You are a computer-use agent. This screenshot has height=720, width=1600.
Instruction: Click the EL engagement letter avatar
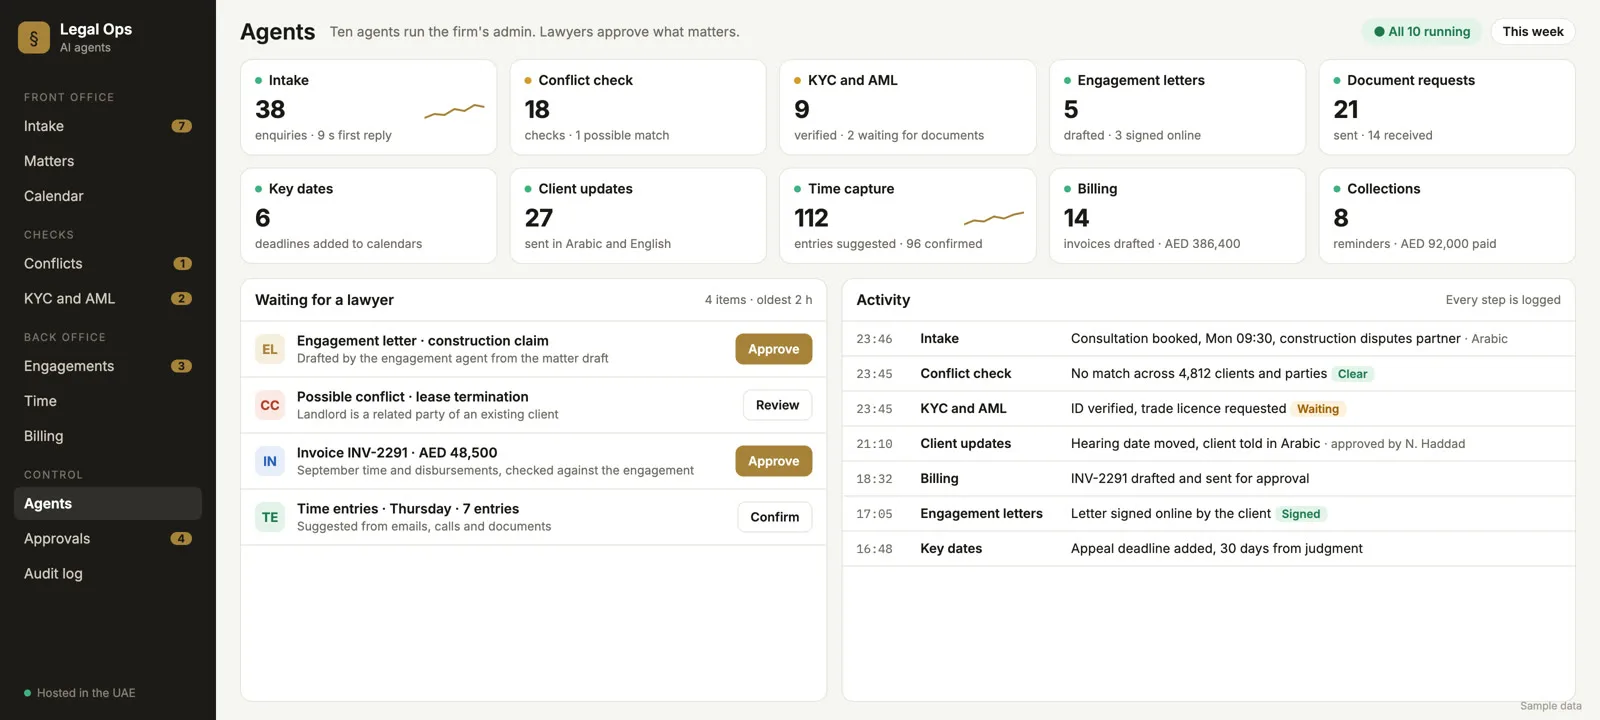coord(270,349)
